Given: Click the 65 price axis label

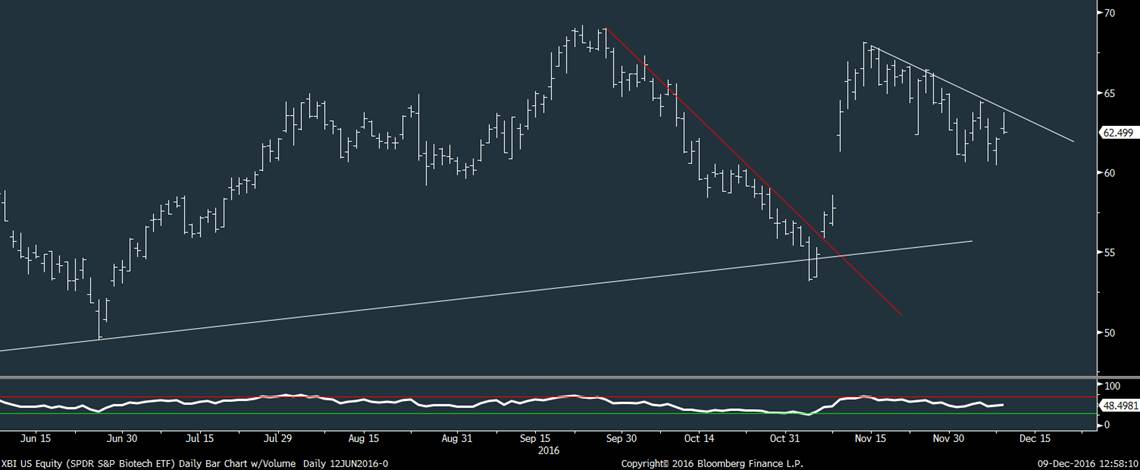Looking at the screenshot, I should (1110, 93).
